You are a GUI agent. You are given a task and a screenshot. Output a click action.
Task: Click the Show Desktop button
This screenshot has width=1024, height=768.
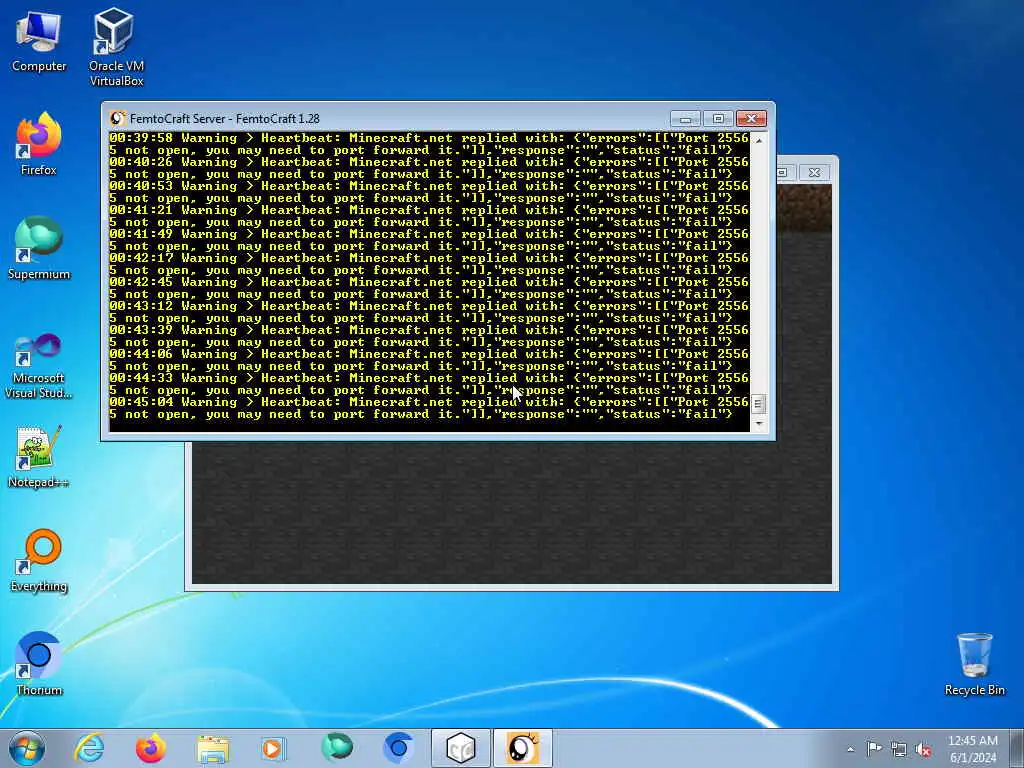click(1018, 748)
